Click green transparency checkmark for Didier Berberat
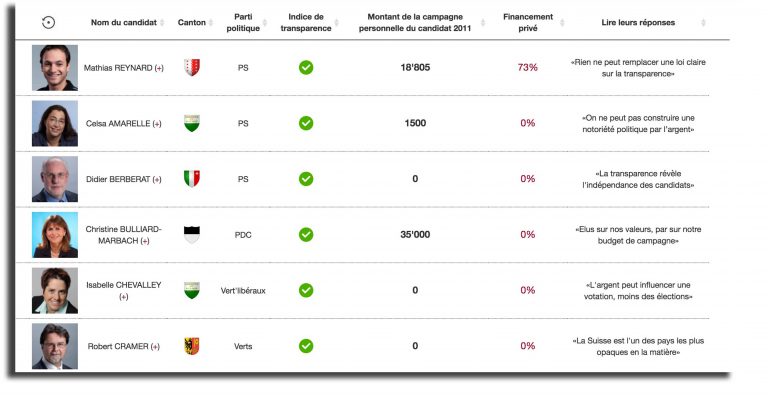This screenshot has height=396, width=768. point(306,179)
